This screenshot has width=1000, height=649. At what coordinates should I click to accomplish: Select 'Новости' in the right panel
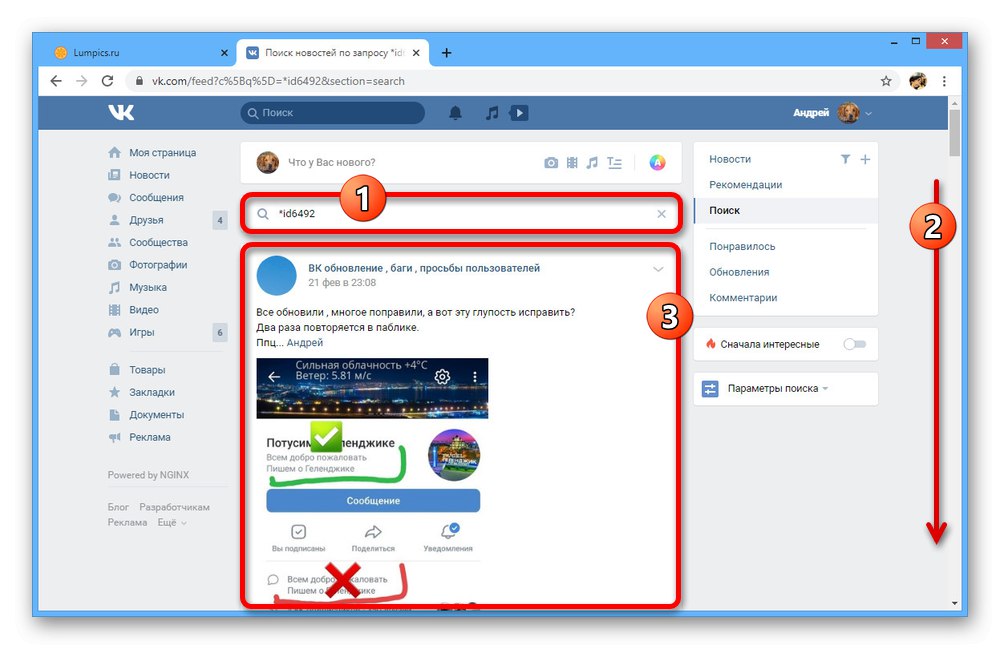[730, 159]
